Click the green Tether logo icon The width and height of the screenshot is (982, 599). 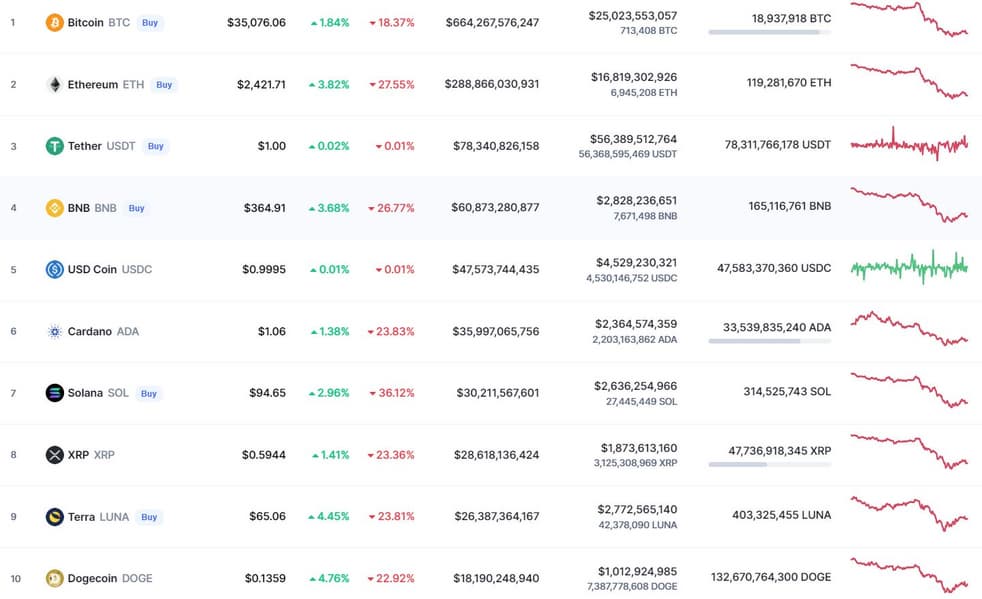coord(54,146)
